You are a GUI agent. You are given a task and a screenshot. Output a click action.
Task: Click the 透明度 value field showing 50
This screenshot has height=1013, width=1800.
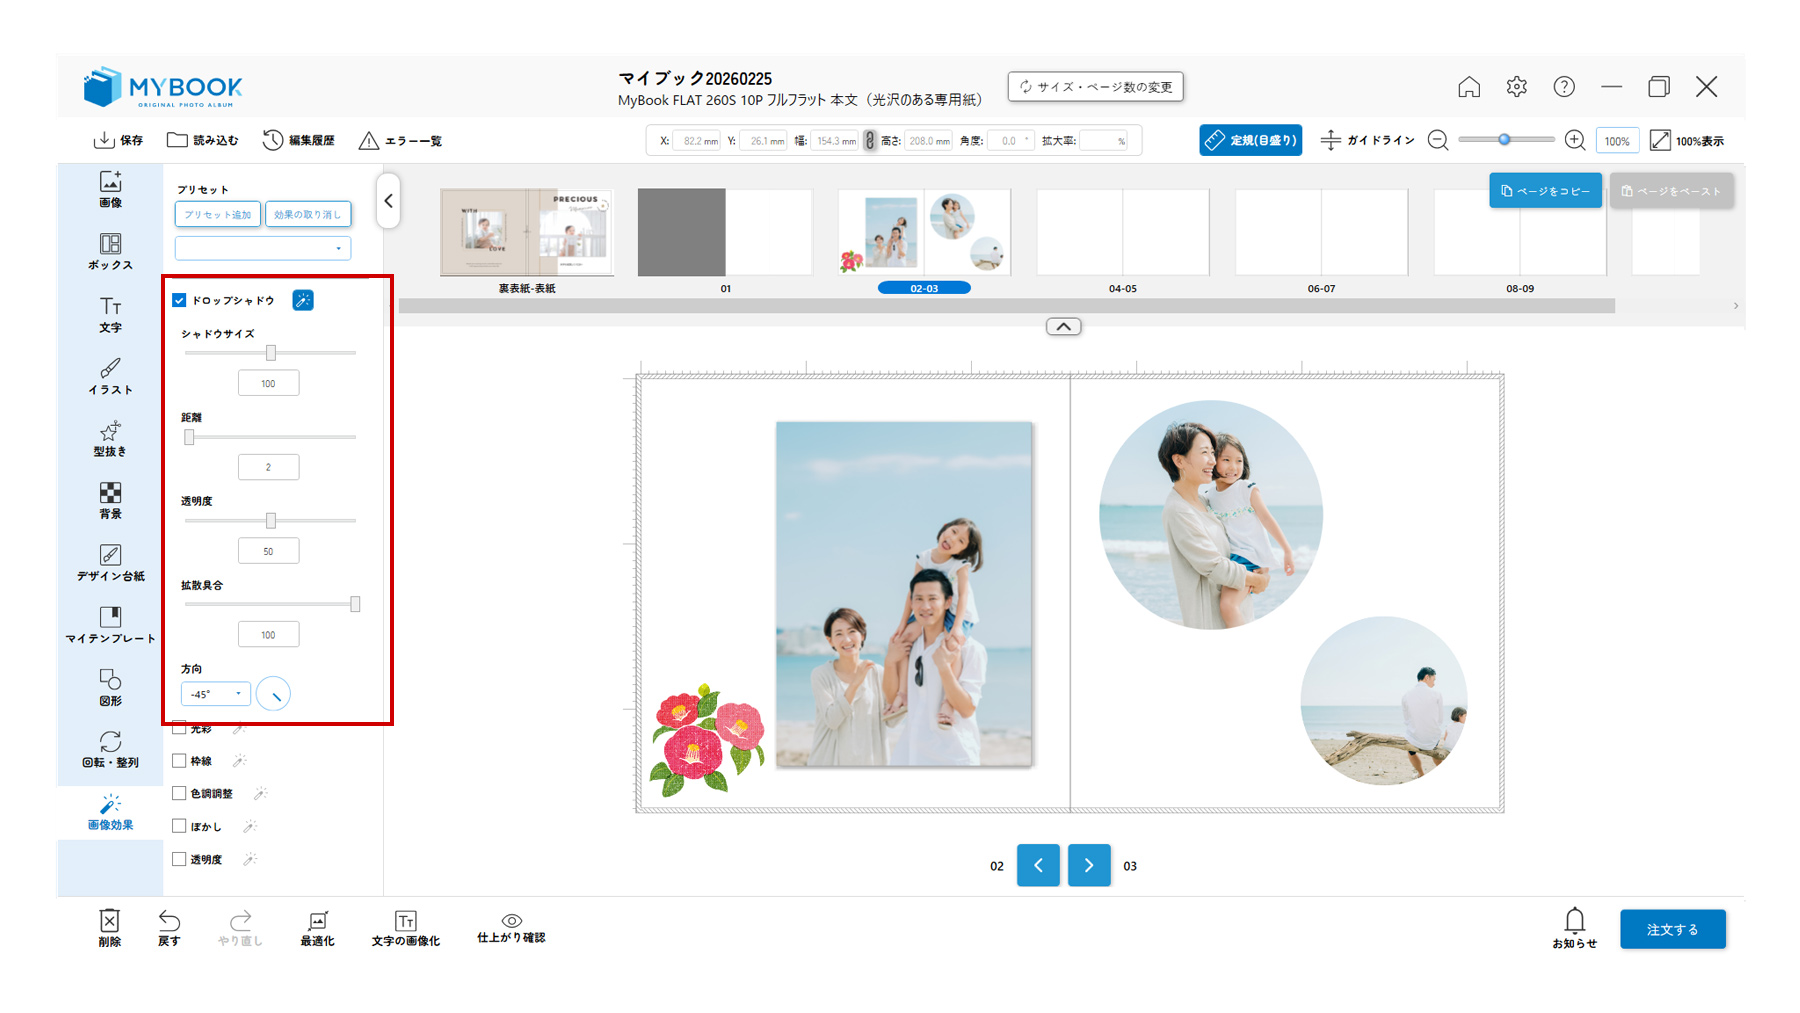click(268, 551)
